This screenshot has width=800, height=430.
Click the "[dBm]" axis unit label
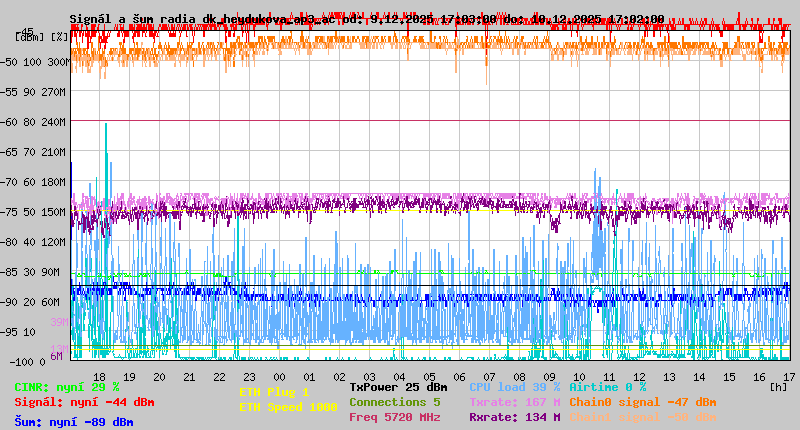point(30,37)
